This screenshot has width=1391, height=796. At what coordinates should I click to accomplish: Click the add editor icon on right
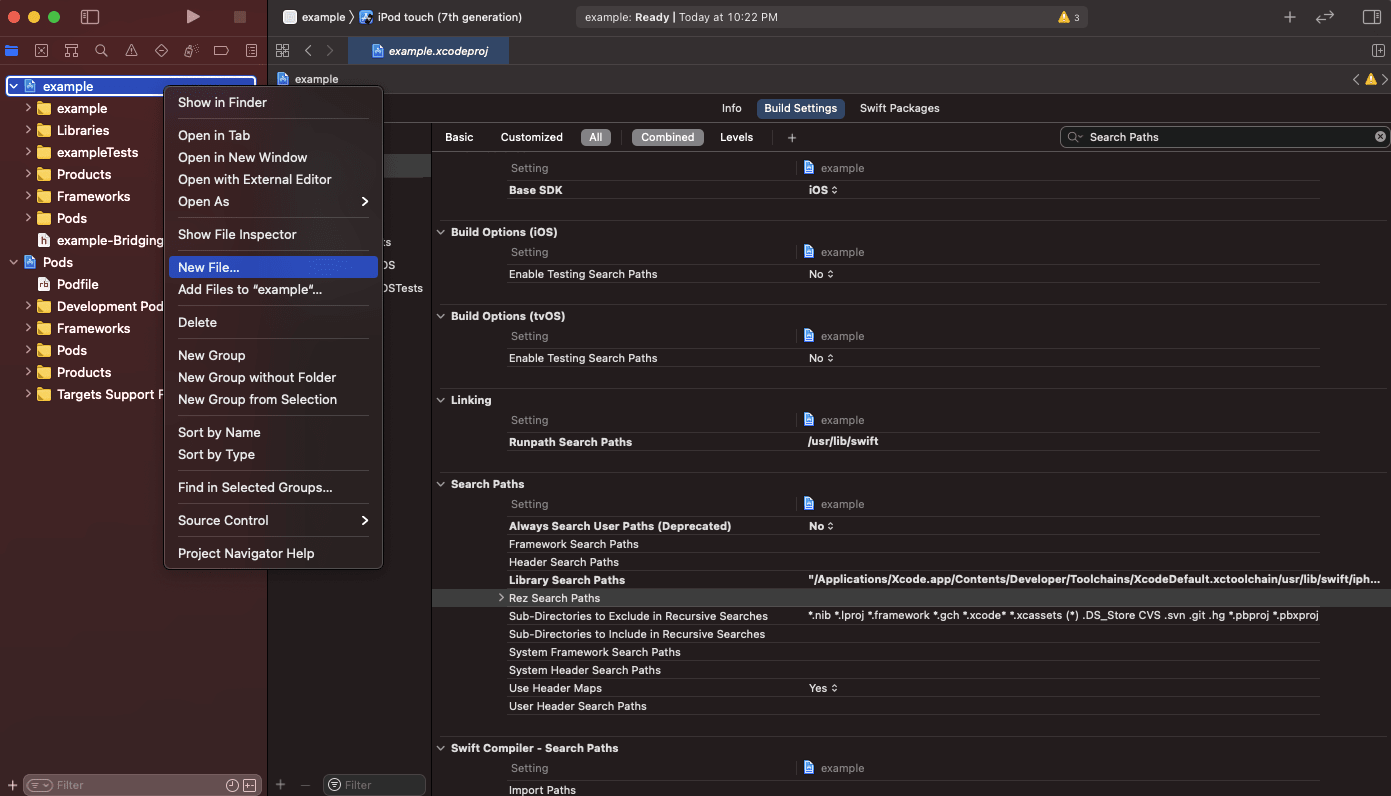(1378, 50)
